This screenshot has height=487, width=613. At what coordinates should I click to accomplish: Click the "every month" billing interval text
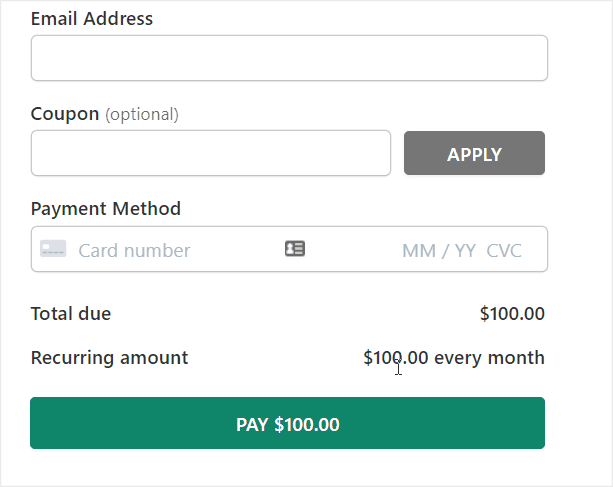point(489,358)
